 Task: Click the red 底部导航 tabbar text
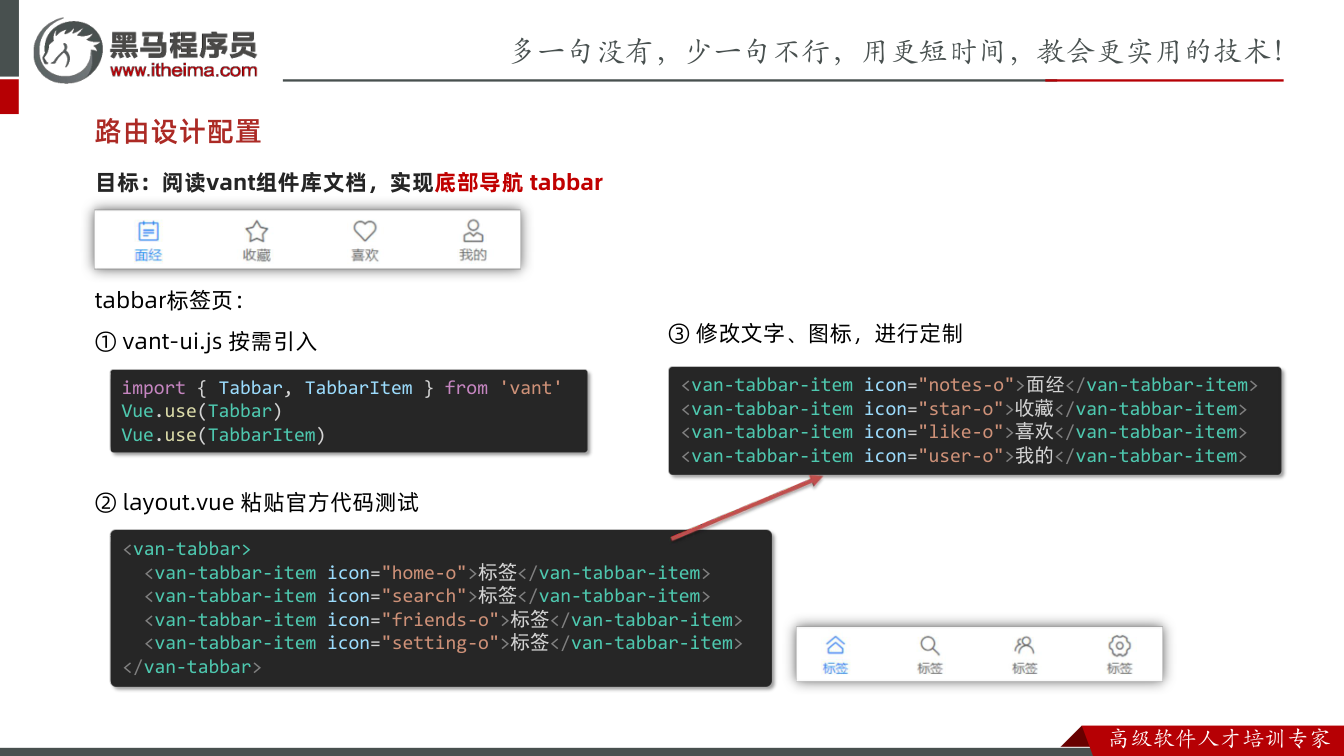(519, 183)
